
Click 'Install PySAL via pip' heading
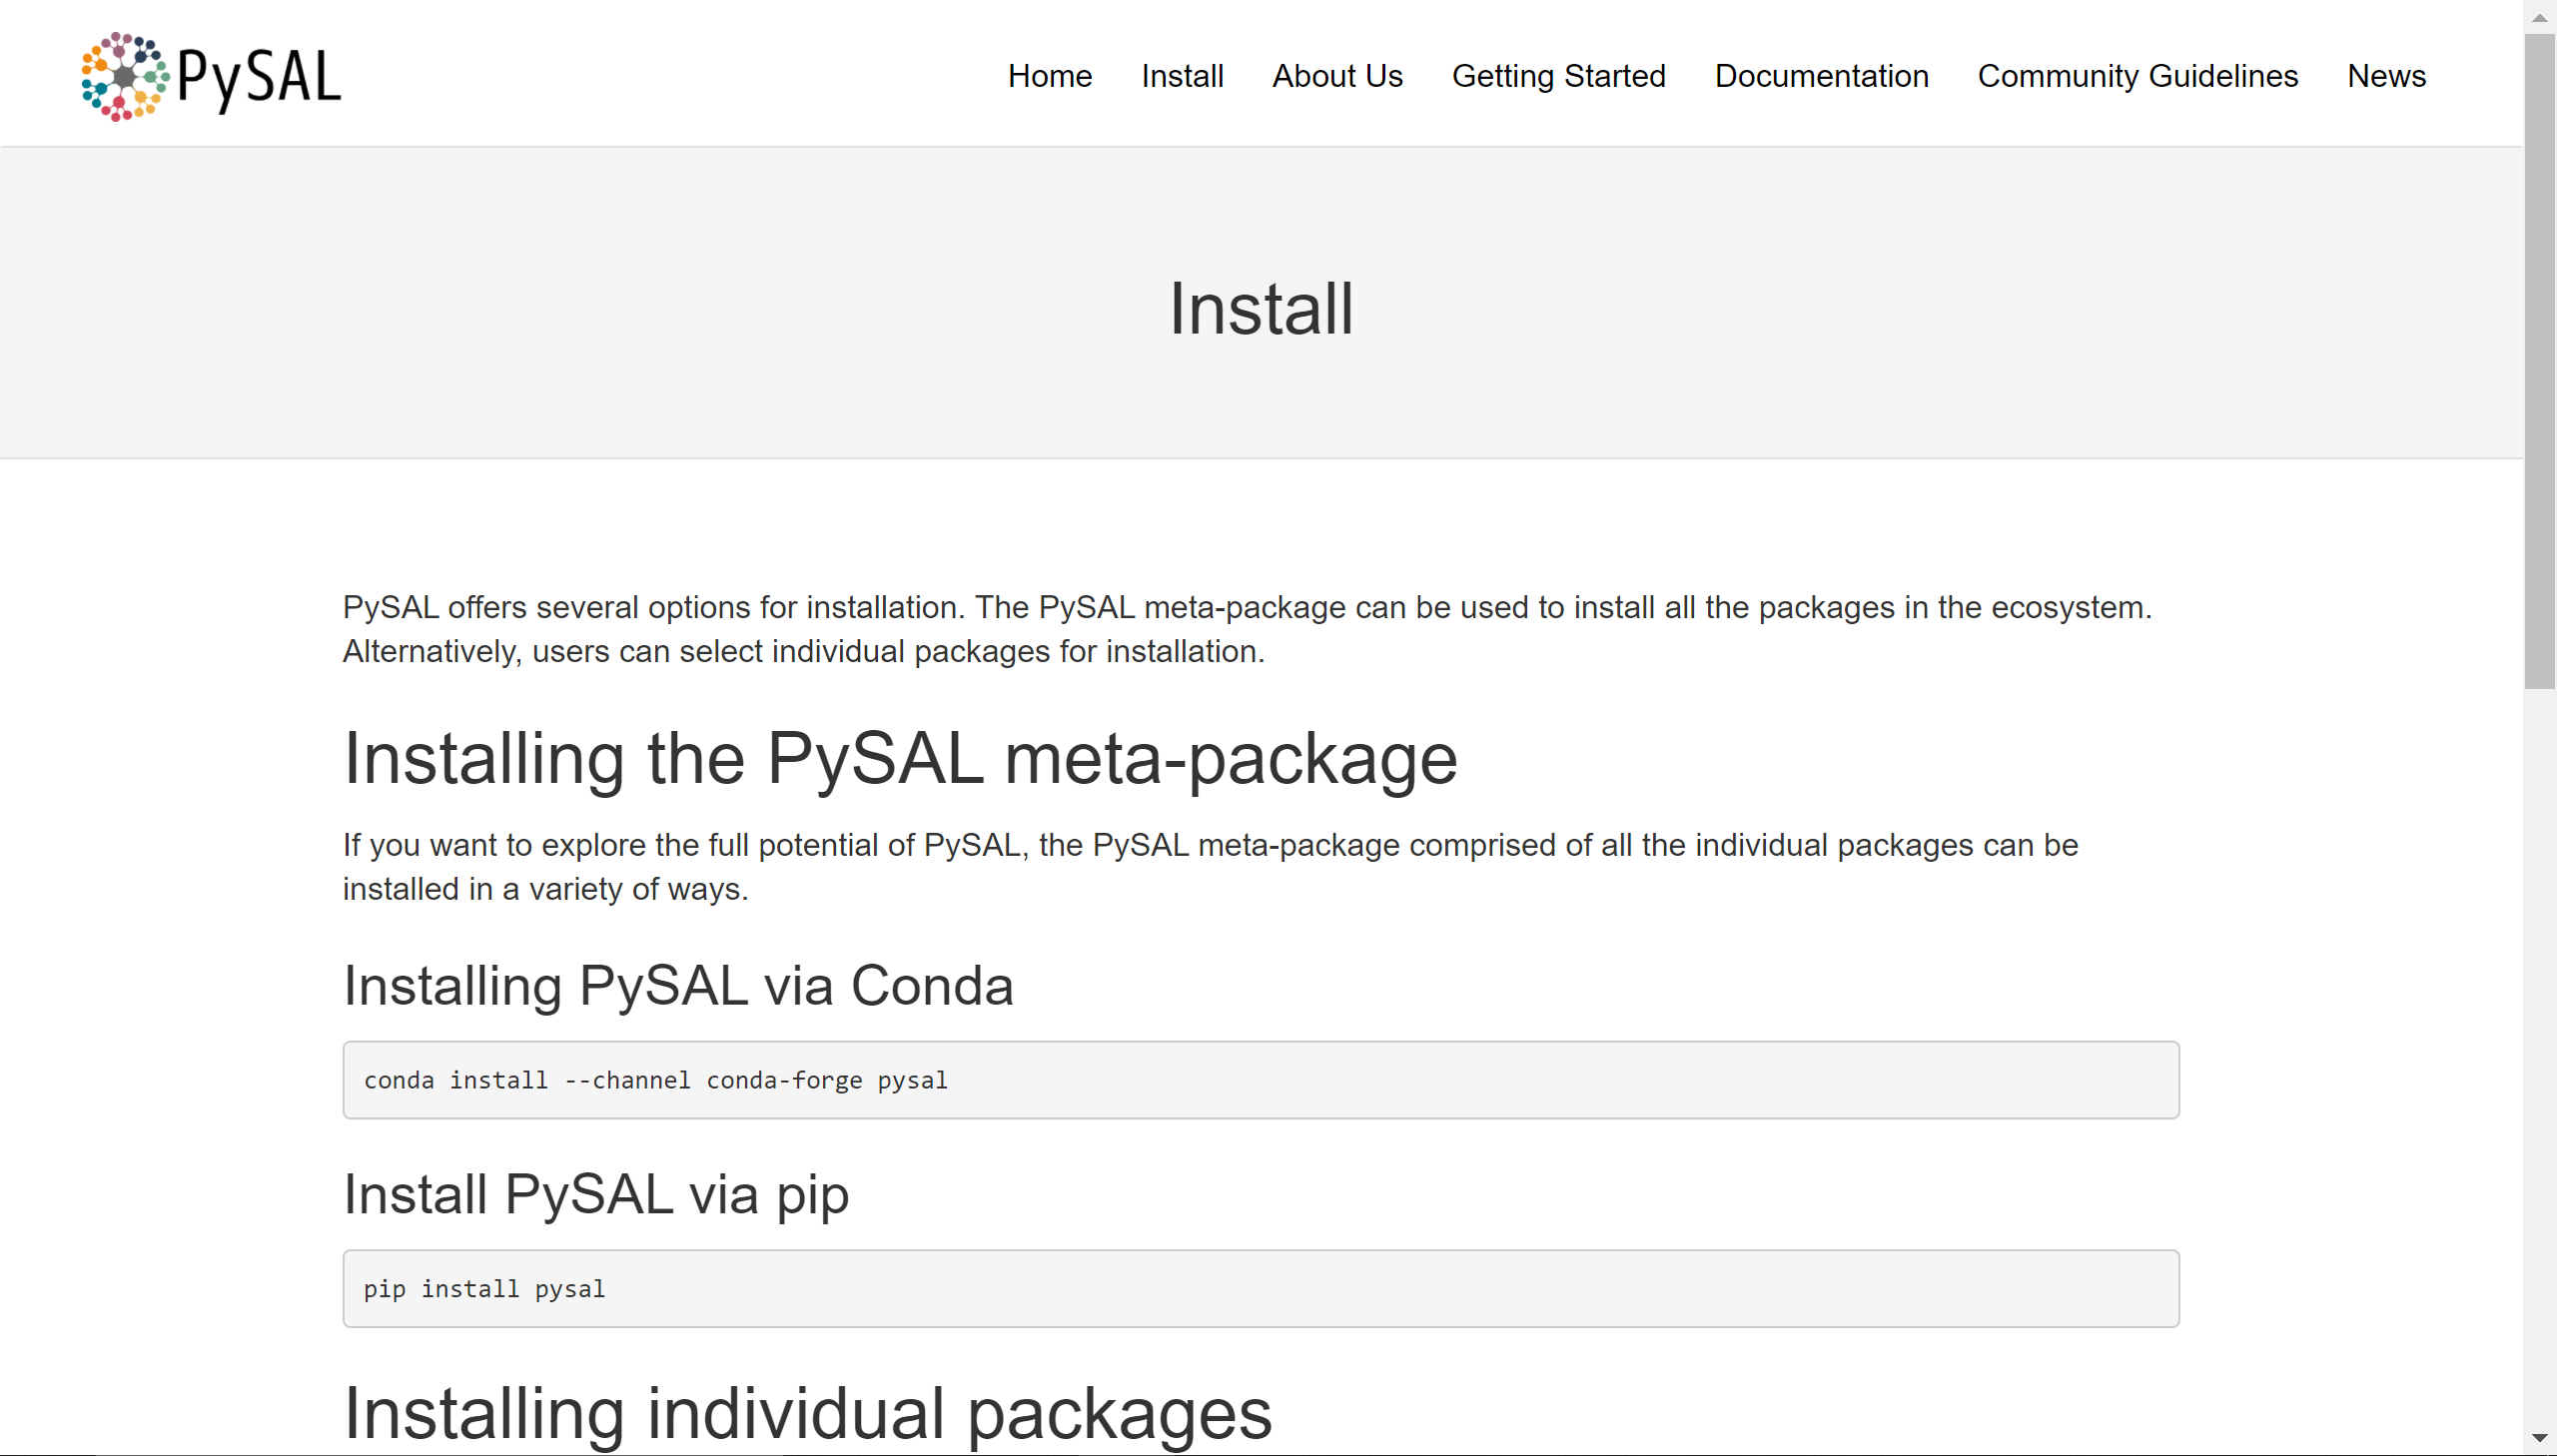pos(596,1194)
